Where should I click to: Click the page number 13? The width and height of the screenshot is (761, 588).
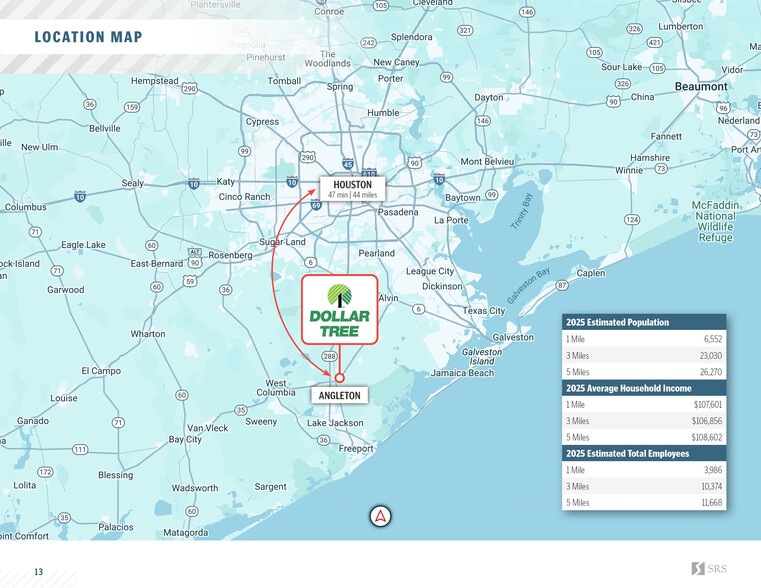38,572
